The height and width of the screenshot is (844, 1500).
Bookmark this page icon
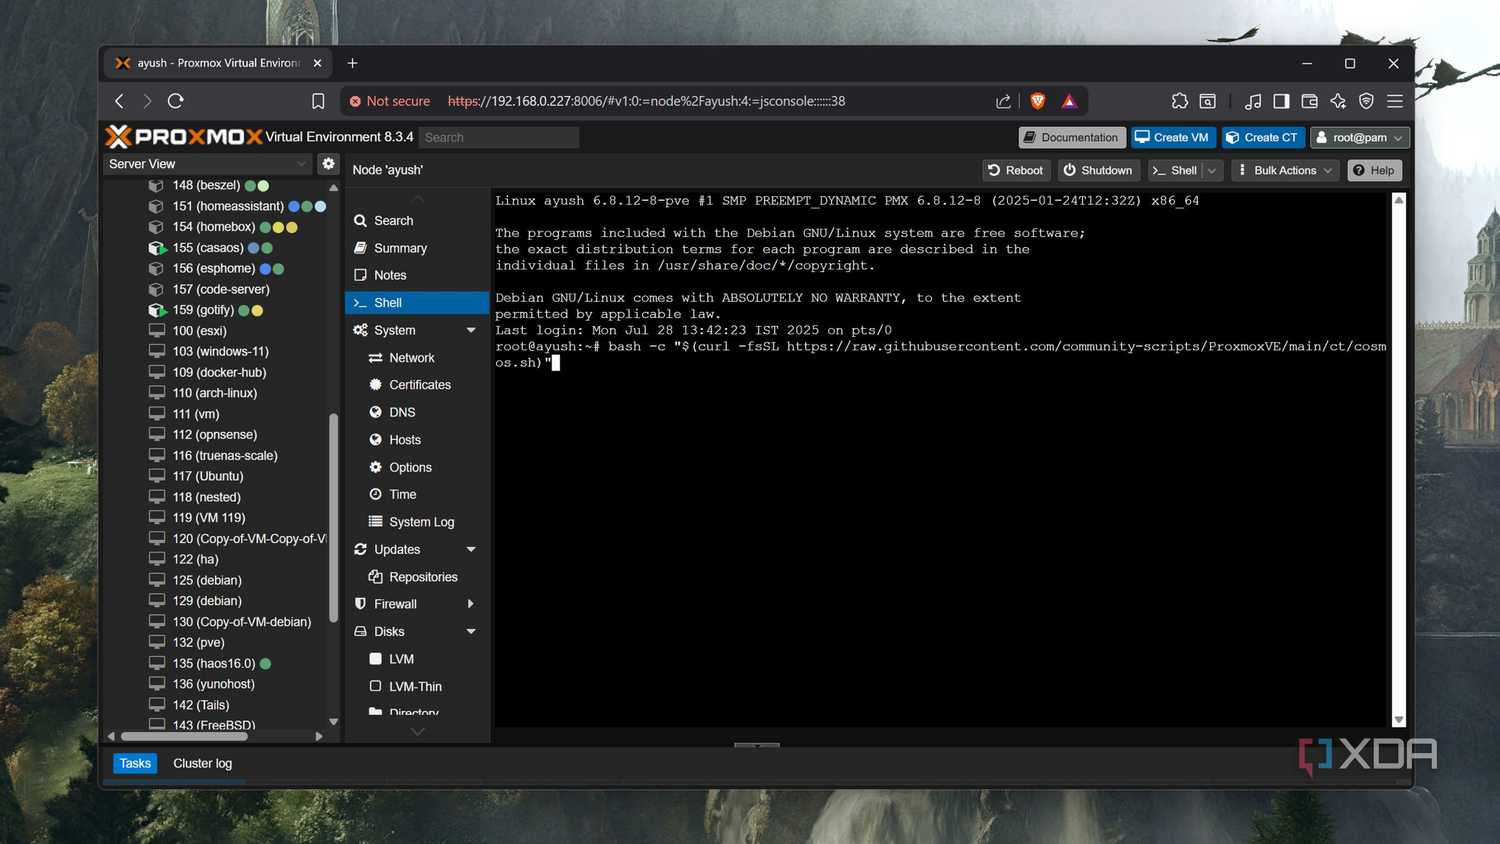(318, 101)
